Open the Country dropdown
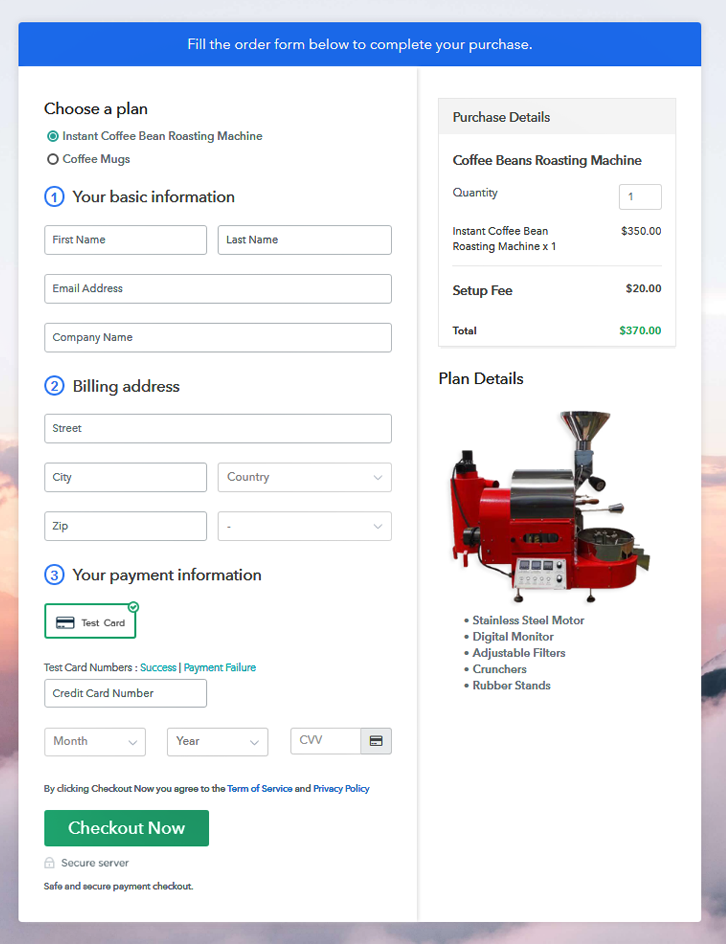Screen dimensions: 726x944 tap(305, 477)
